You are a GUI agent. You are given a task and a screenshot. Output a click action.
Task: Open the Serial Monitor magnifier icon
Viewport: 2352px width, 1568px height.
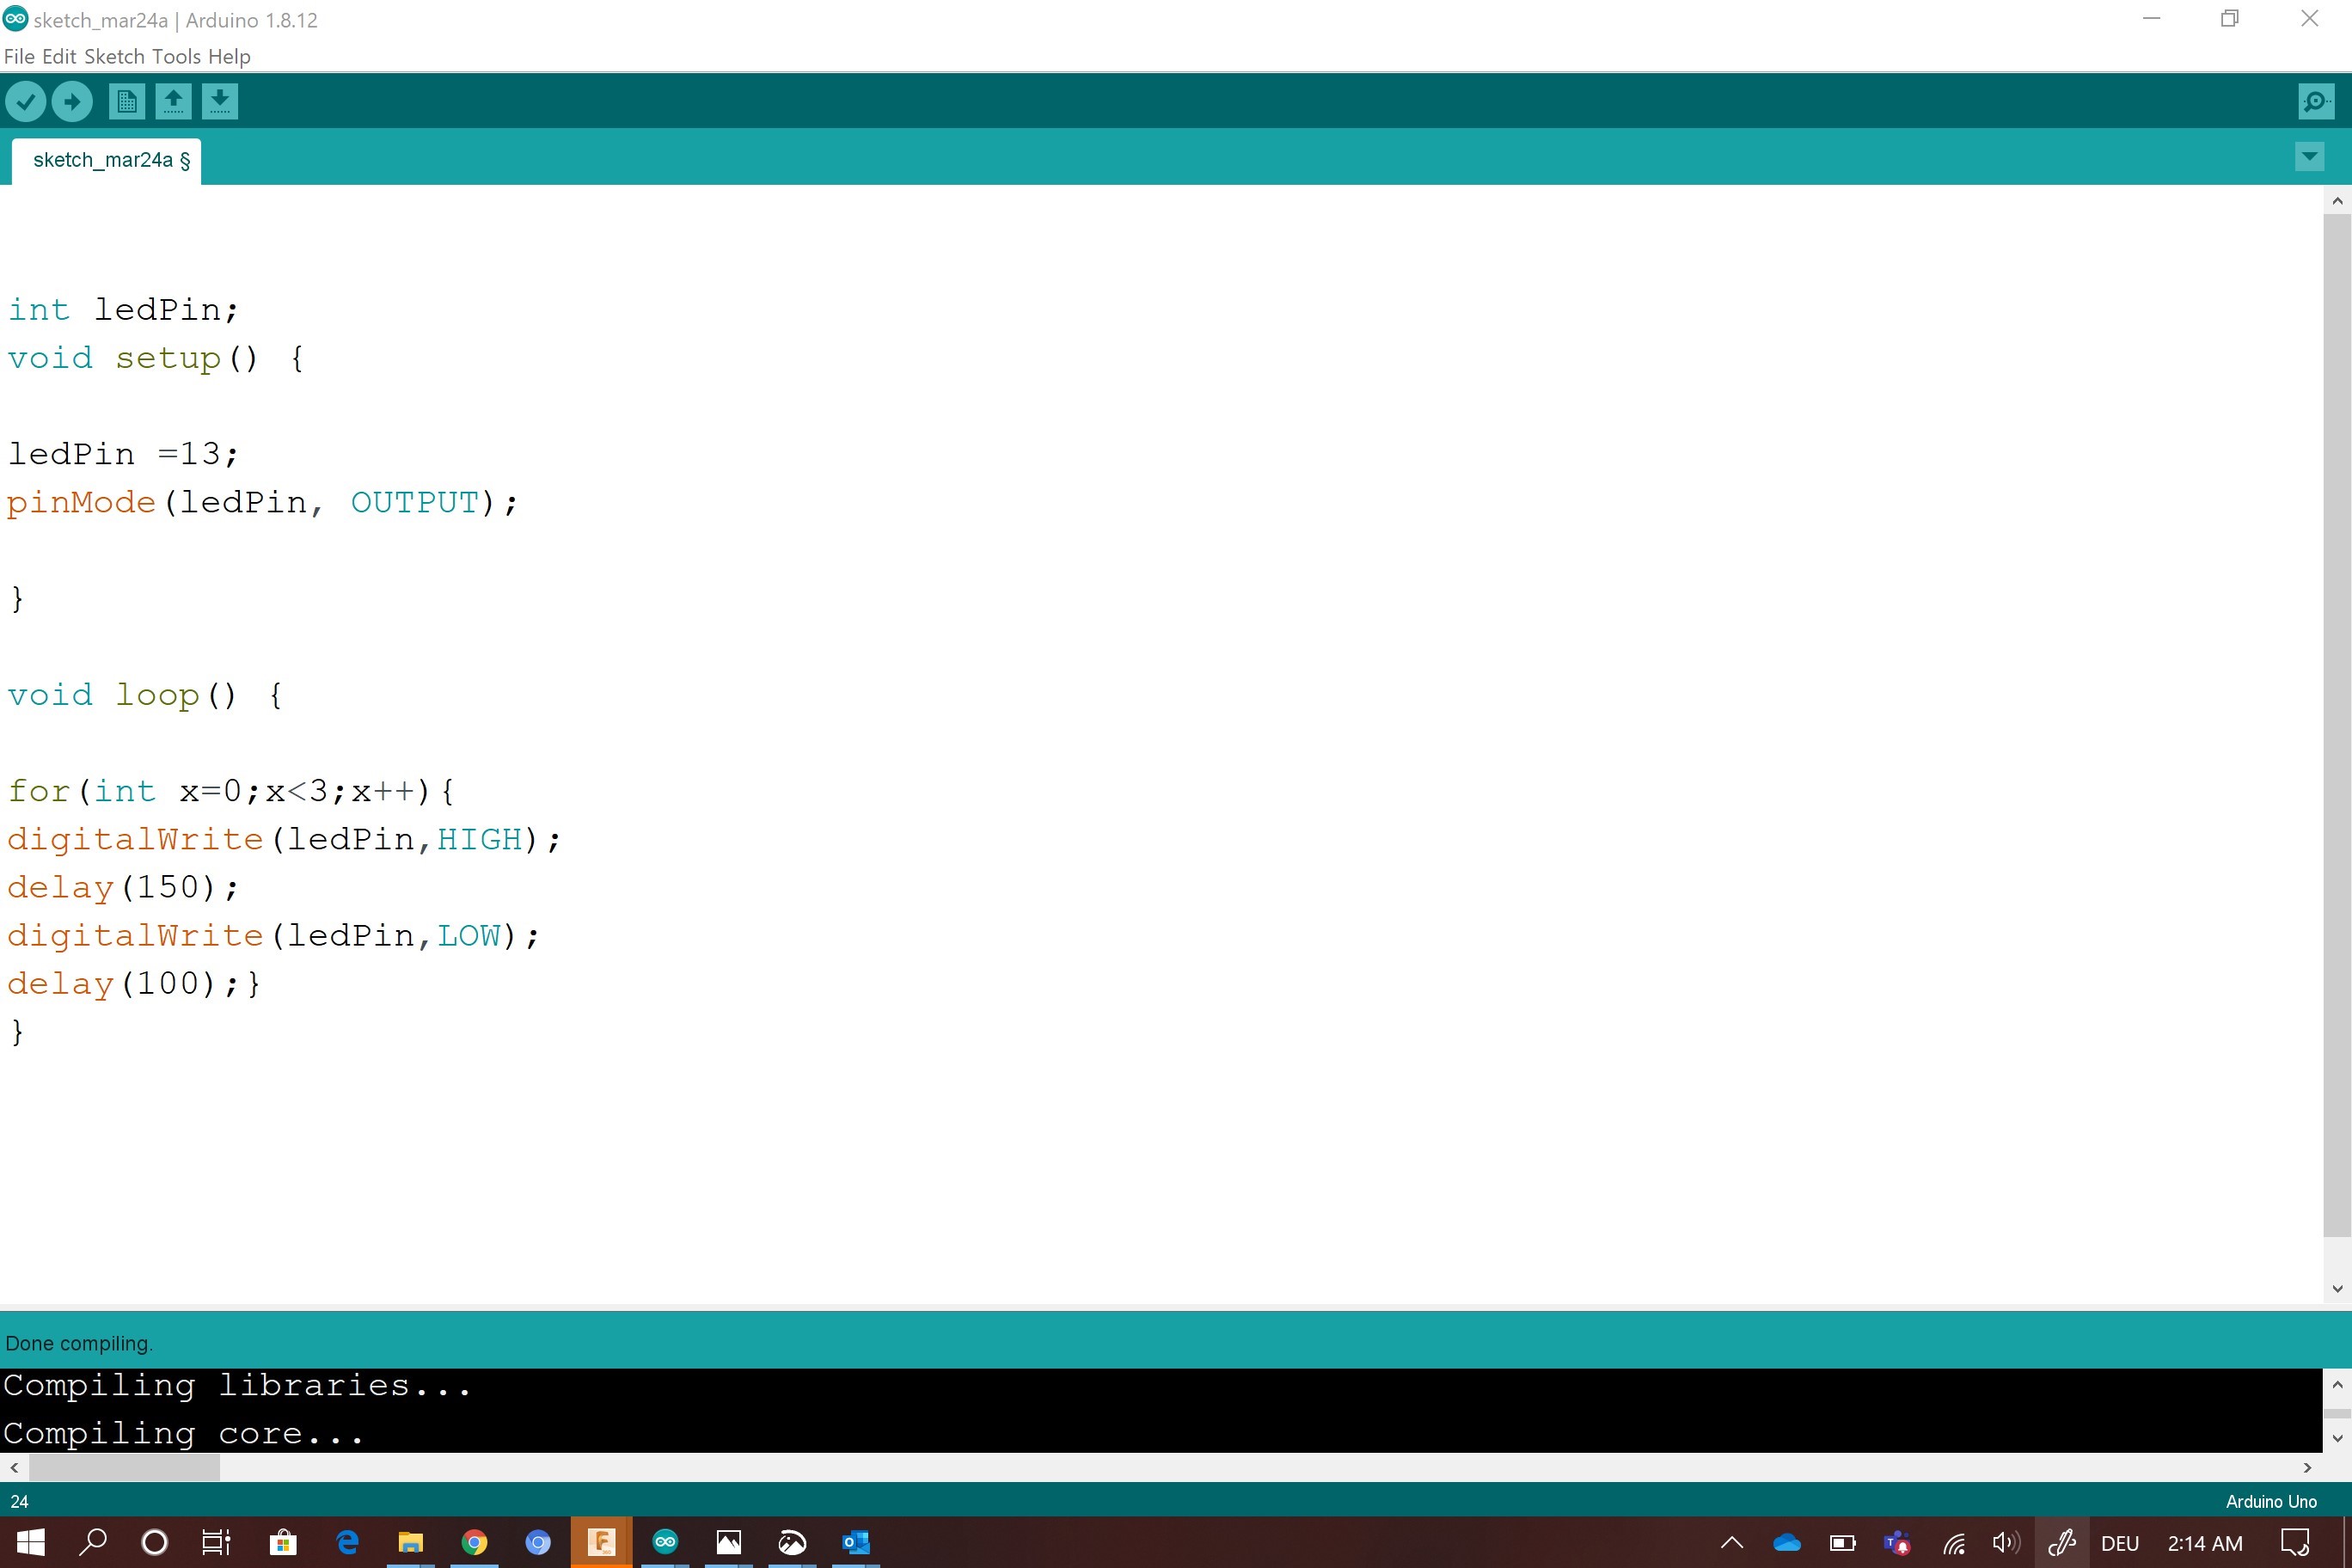pyautogui.click(x=2315, y=101)
